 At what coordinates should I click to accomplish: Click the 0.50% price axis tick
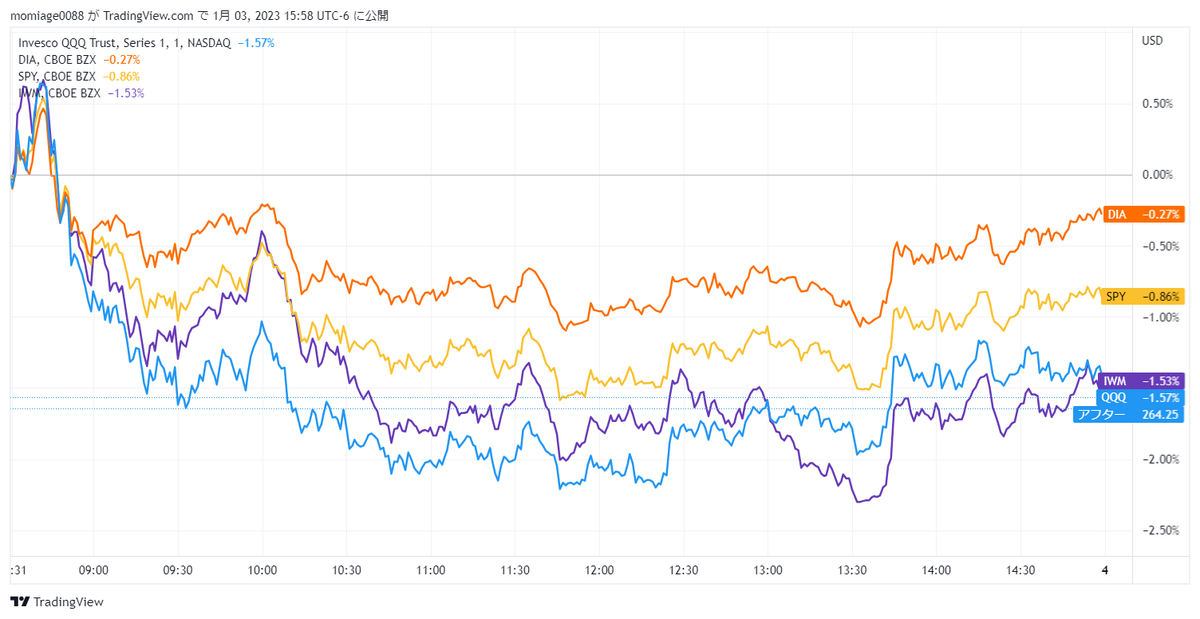click(1157, 104)
